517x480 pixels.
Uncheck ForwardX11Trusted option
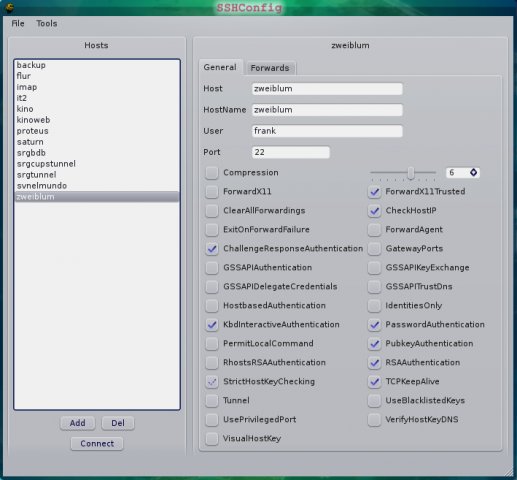[x=374, y=192]
